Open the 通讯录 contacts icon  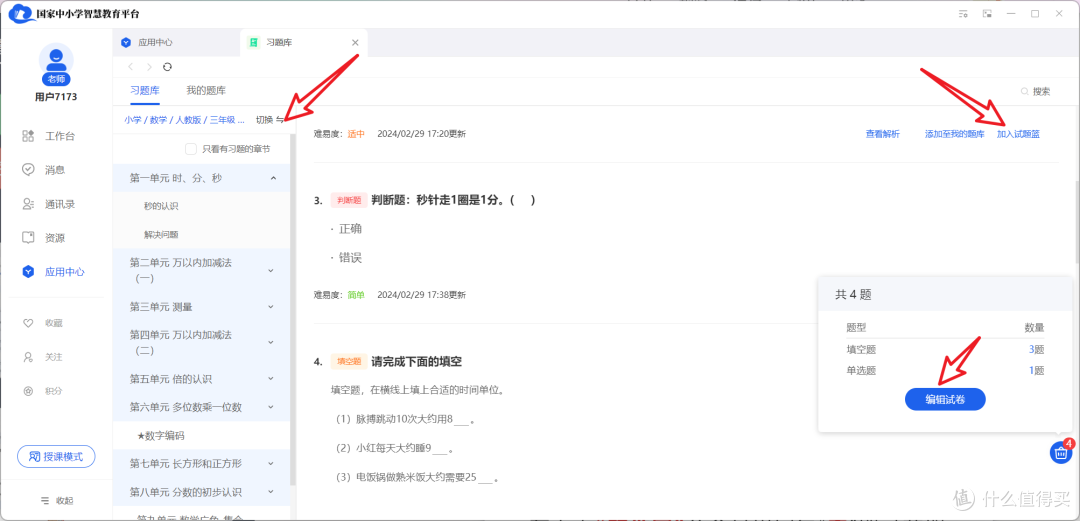point(28,204)
